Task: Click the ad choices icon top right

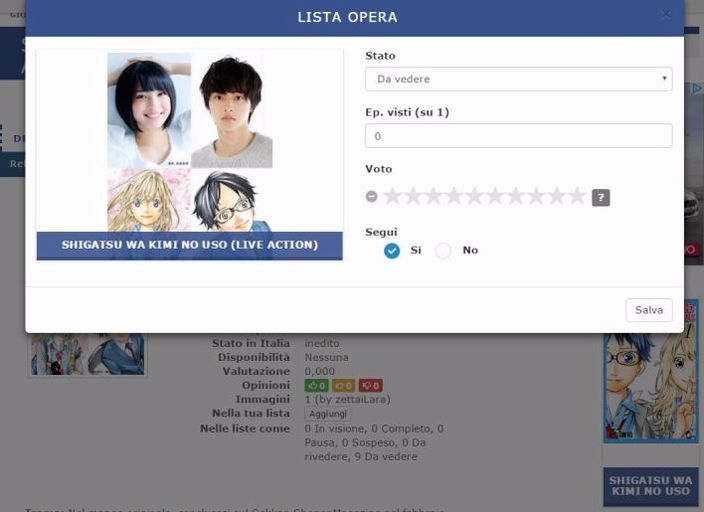Action: coord(697,88)
